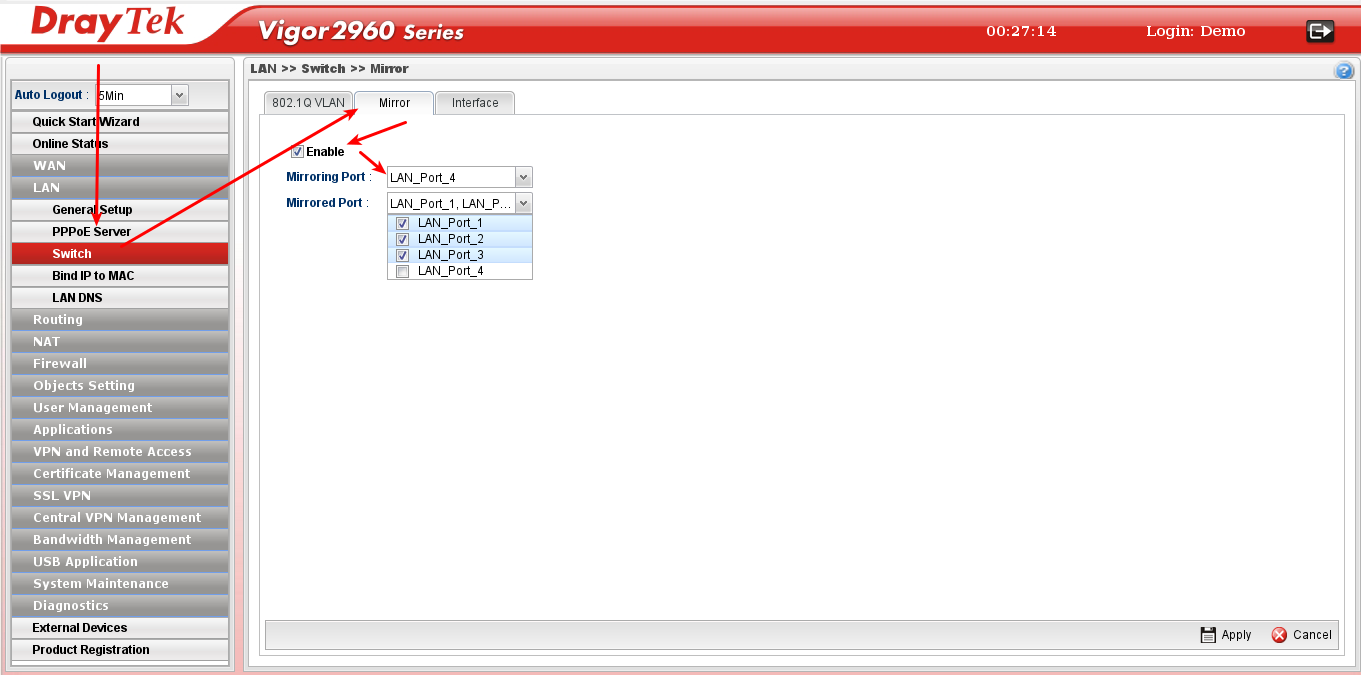This screenshot has width=1361, height=675.
Task: Uncheck the Enable mirror checkbox
Action: (x=298, y=152)
